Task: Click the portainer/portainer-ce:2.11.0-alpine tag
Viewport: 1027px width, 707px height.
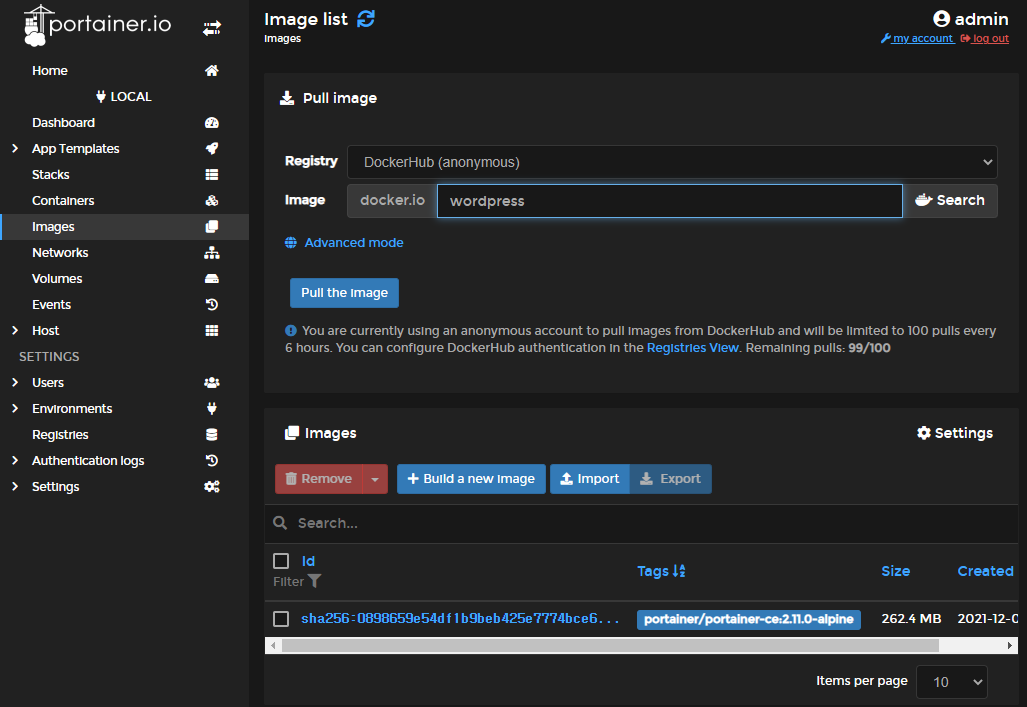Action: (749, 619)
